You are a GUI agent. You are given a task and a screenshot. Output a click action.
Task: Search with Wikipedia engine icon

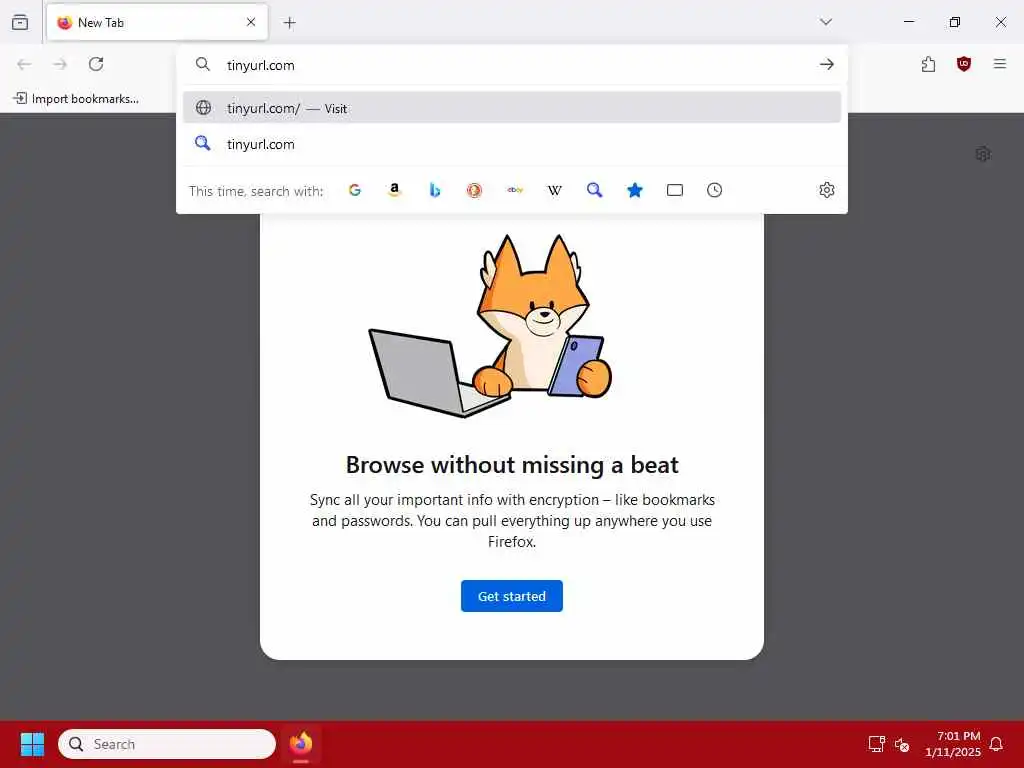point(554,190)
